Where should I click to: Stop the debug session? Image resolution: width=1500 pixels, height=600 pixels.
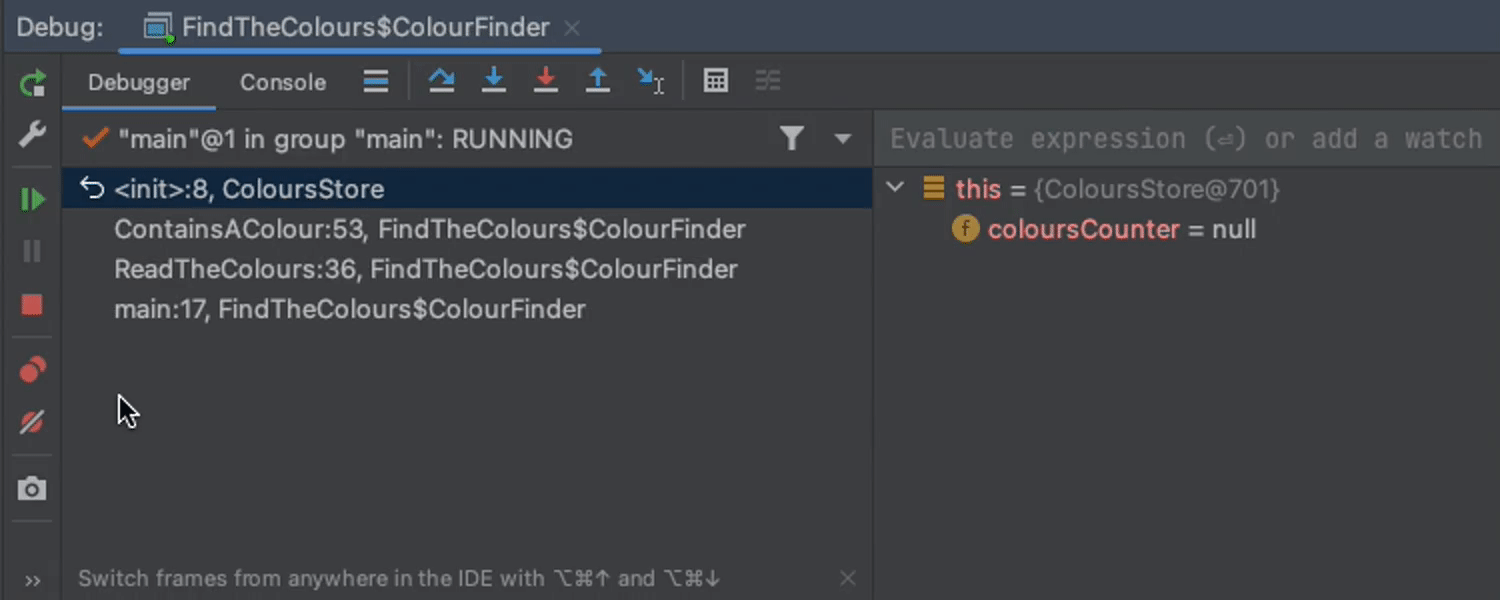[33, 305]
